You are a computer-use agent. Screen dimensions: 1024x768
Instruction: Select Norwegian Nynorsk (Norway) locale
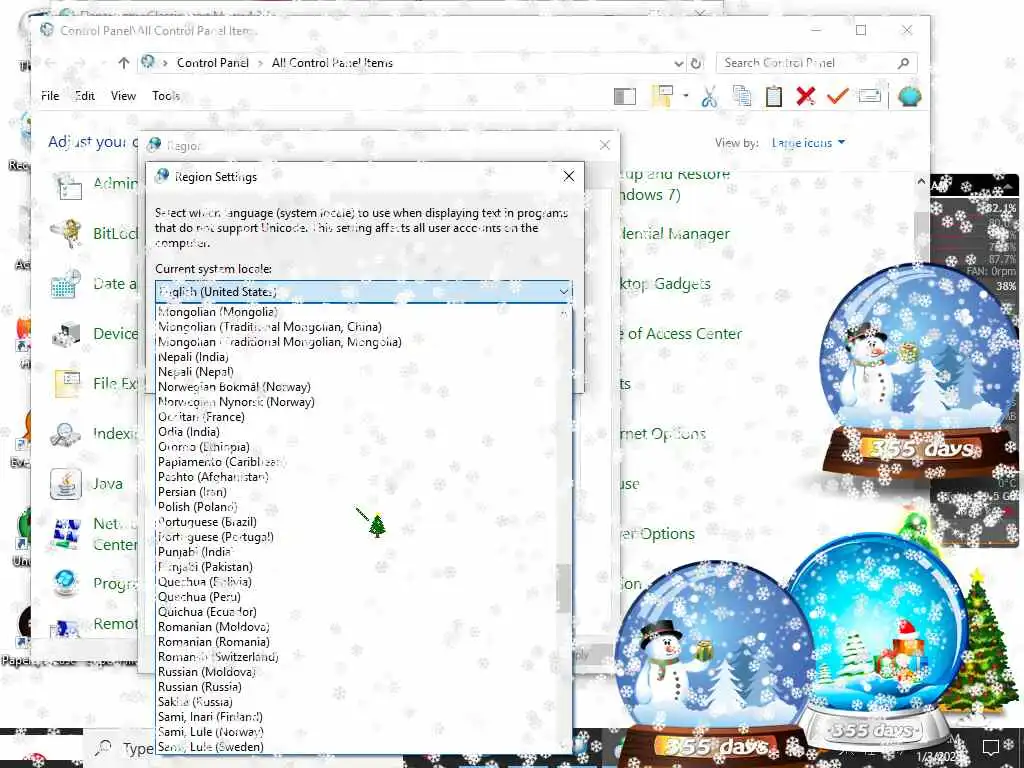pyautogui.click(x=357, y=402)
